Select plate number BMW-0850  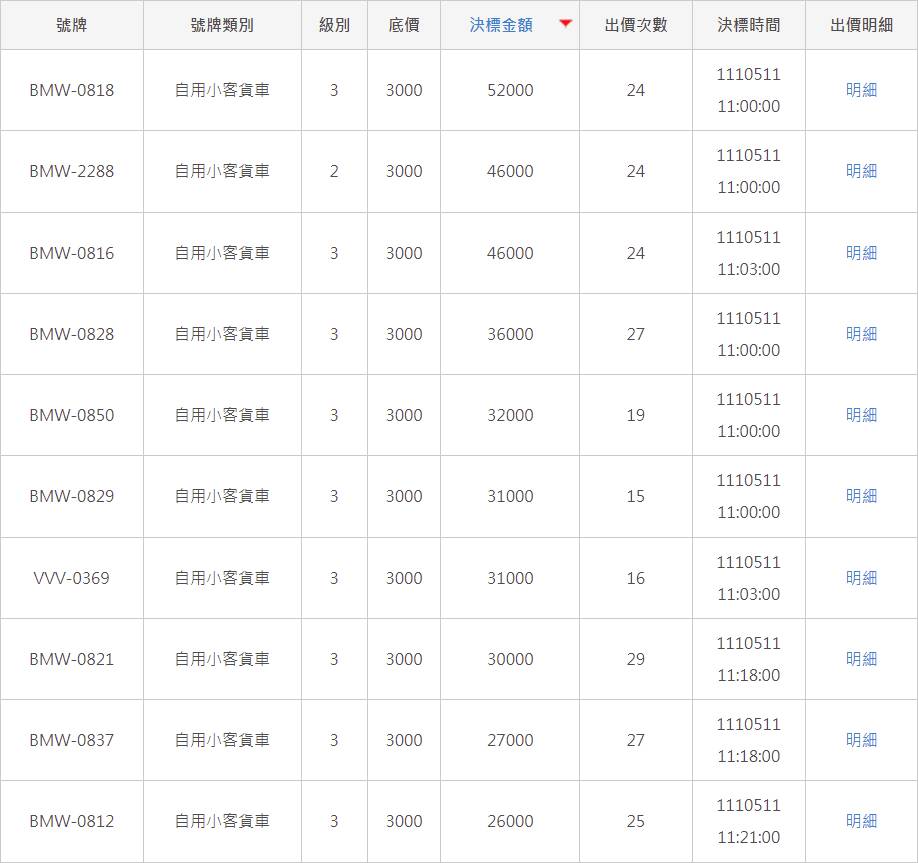(71, 415)
